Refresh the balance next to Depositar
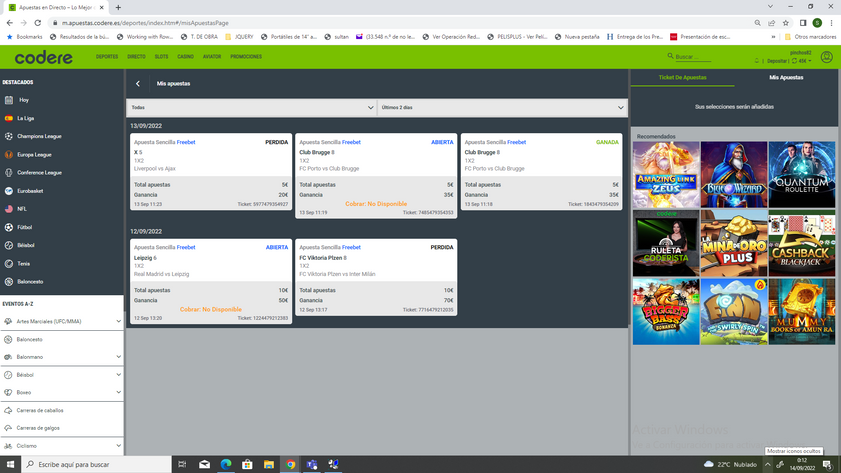 794,61
